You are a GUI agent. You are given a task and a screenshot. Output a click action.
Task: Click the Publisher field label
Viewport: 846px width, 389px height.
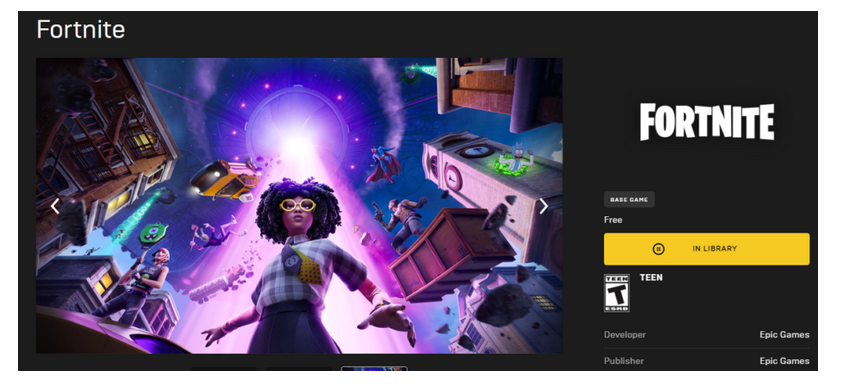click(x=623, y=360)
